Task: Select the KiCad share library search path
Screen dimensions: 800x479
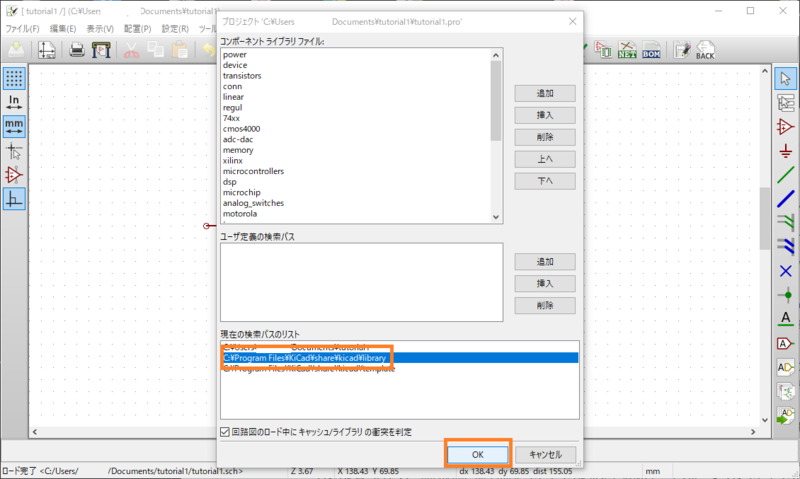Action: point(400,358)
